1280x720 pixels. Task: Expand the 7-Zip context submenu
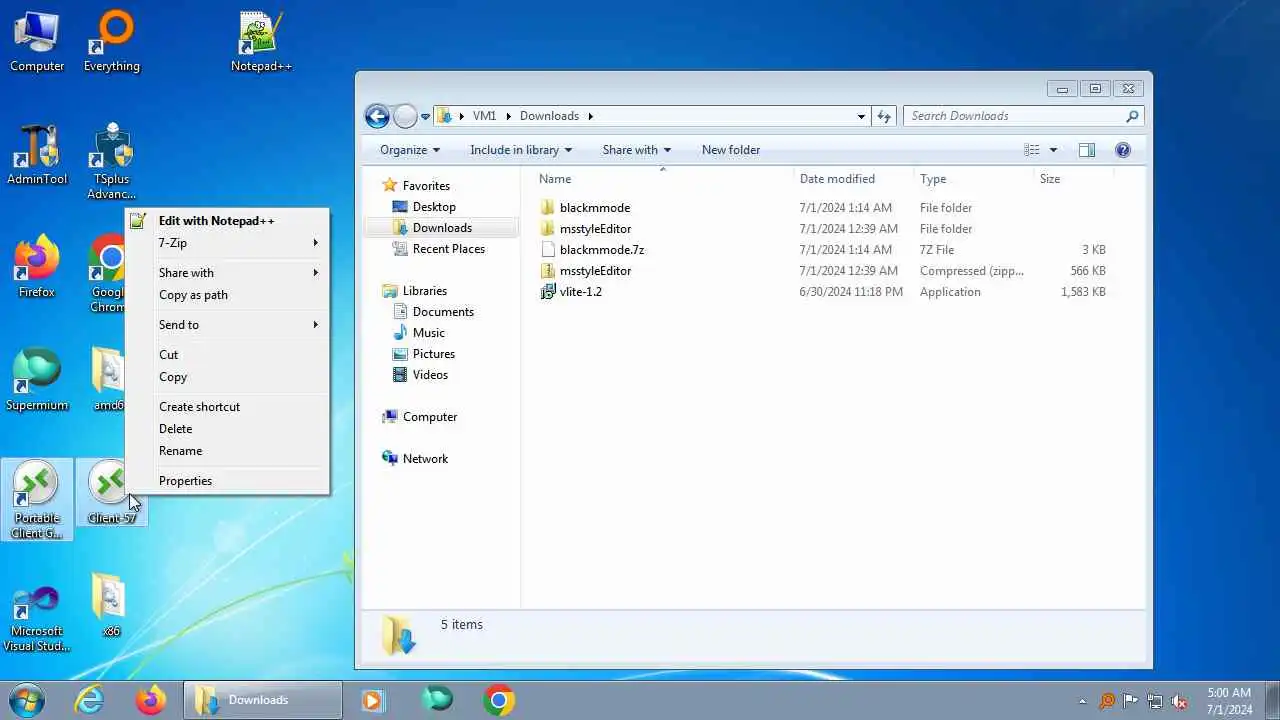click(228, 243)
